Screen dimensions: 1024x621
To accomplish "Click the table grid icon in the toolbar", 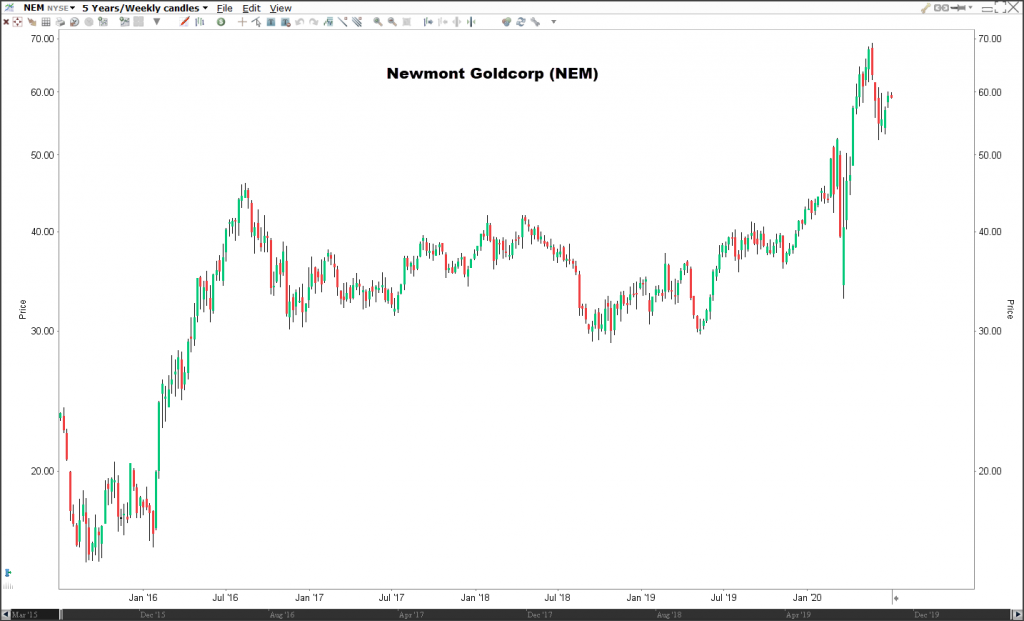I will 46,22.
